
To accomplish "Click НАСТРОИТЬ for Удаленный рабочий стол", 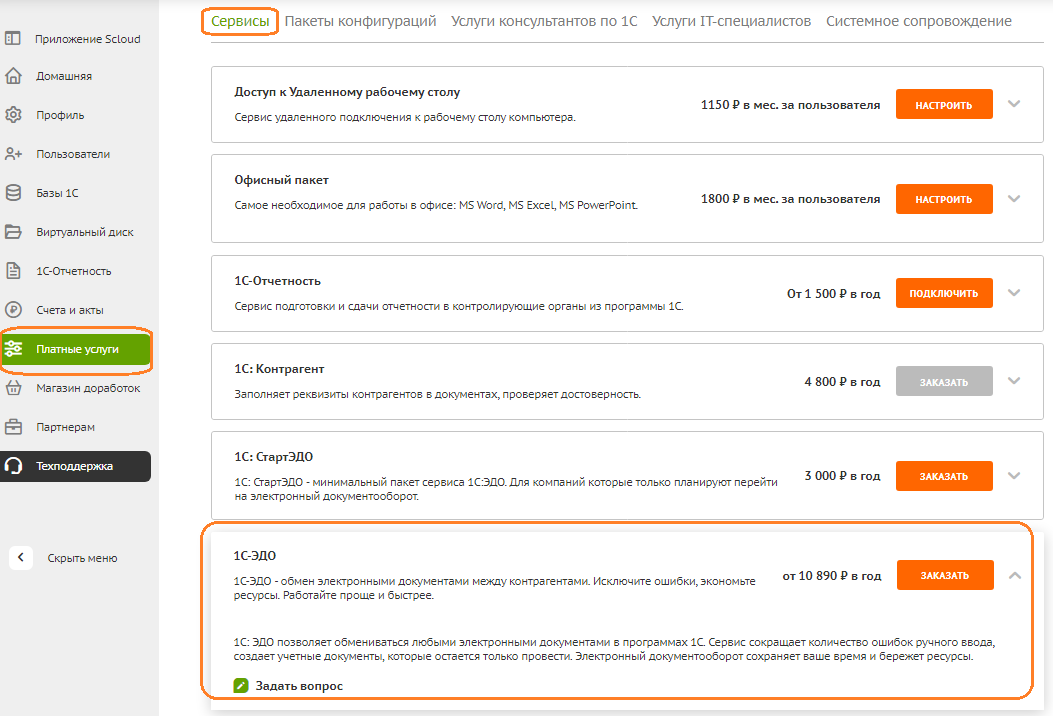I will [944, 105].
